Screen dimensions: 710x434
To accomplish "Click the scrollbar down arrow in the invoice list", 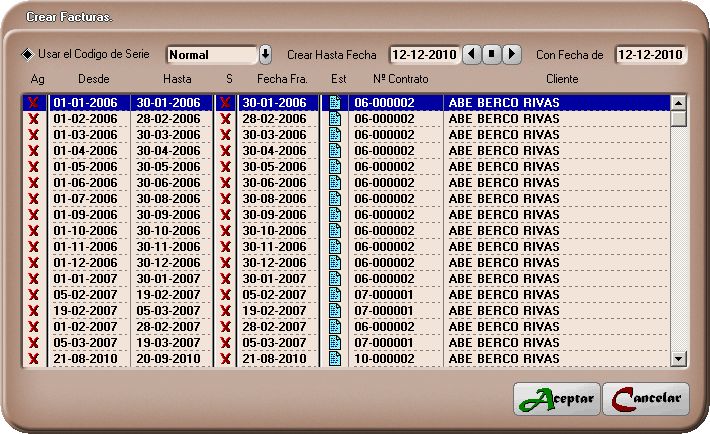I will tap(679, 358).
